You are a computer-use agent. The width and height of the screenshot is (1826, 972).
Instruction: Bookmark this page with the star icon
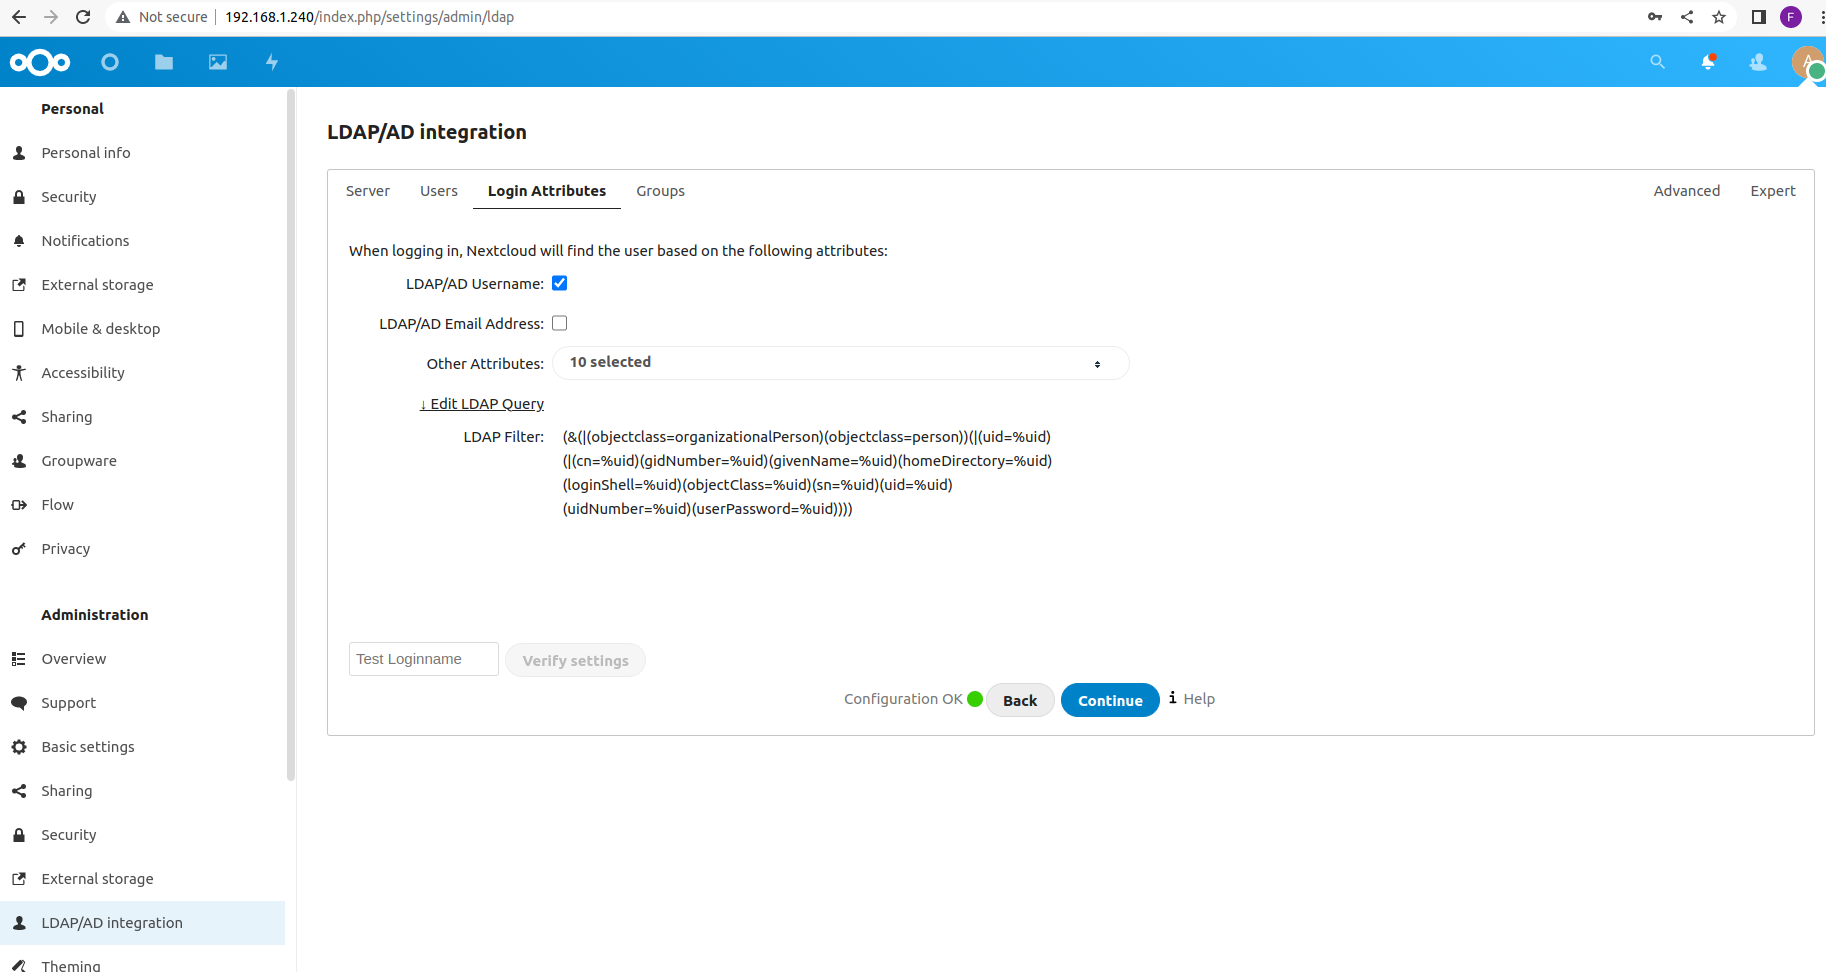[x=1719, y=17]
